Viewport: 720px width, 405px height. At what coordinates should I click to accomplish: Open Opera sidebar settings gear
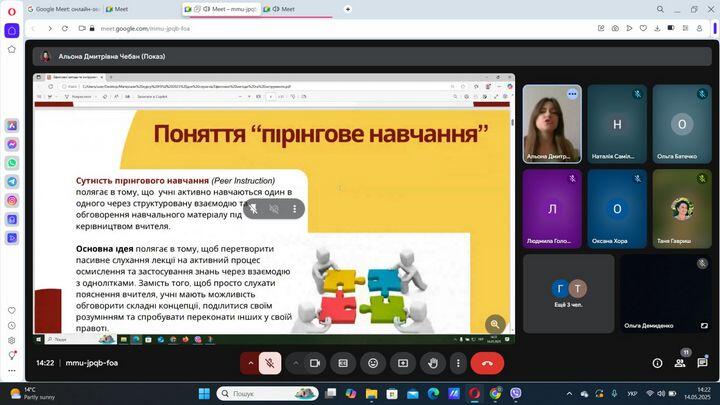point(12,340)
